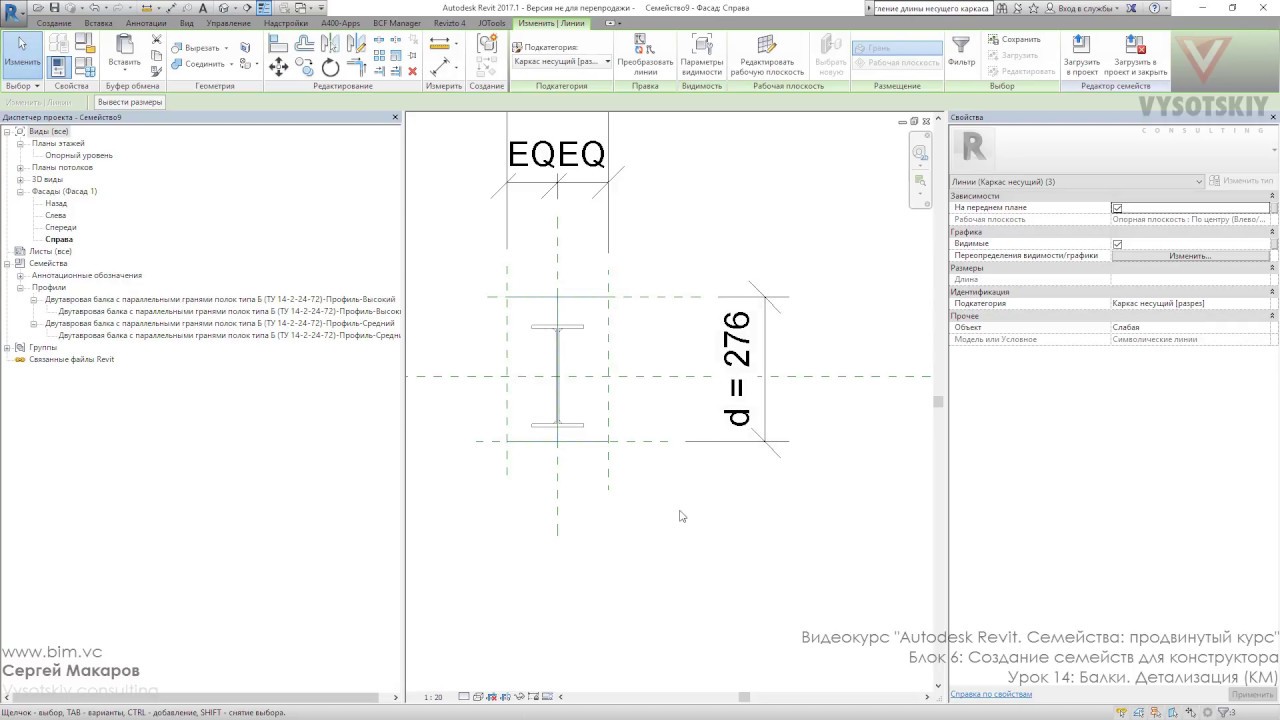
Task: Click the Save icon in quick access toolbar
Action: (56, 8)
